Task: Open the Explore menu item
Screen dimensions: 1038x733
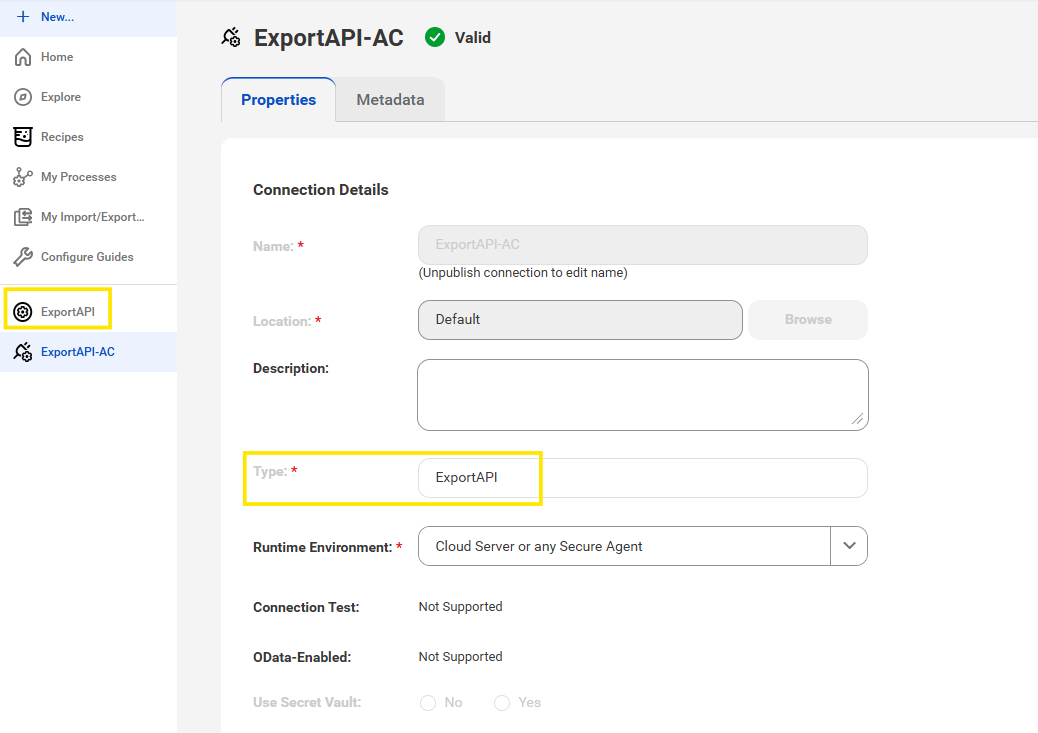Action: (x=89, y=97)
